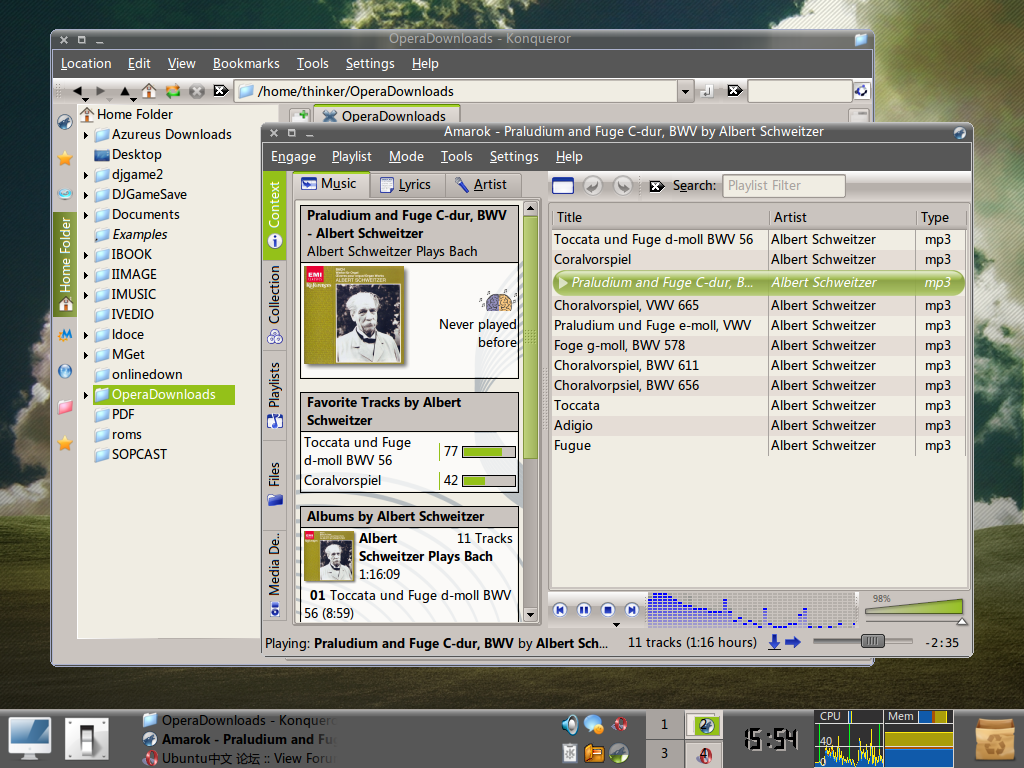Expand the djgame2 folder tree node
This screenshot has height=768, width=1024.
pos(86,175)
